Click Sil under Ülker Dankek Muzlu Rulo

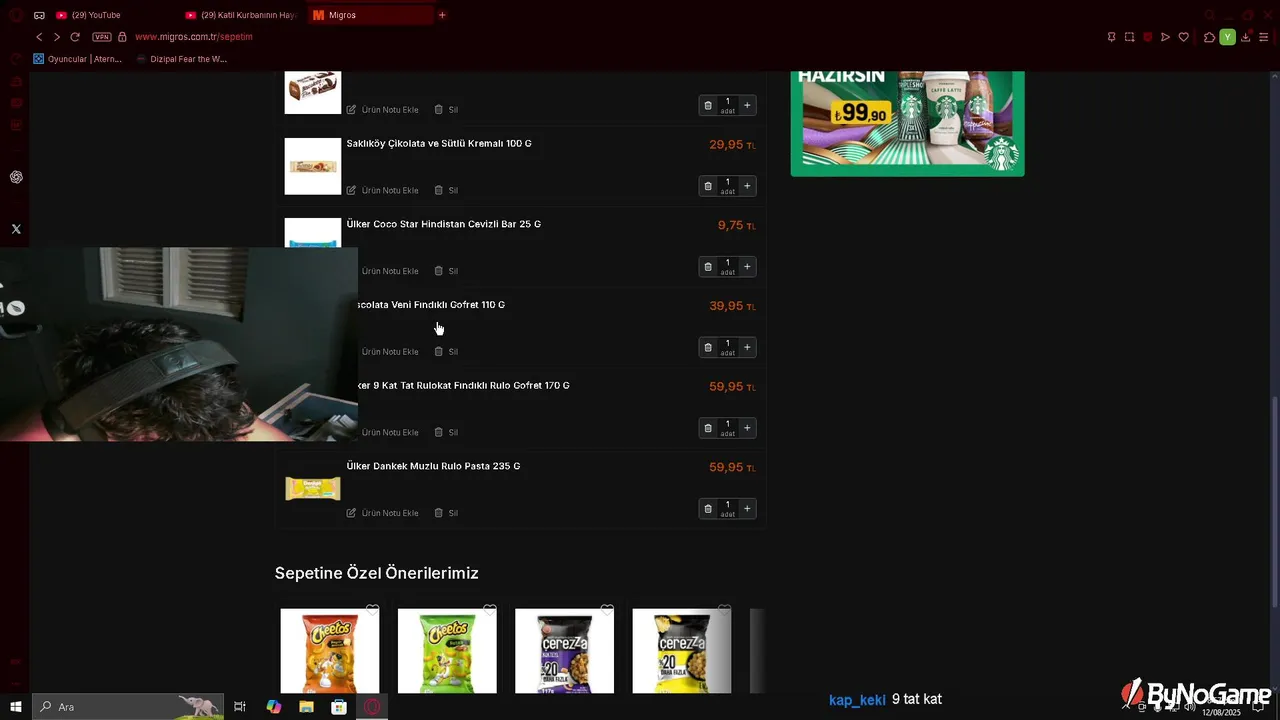[446, 513]
